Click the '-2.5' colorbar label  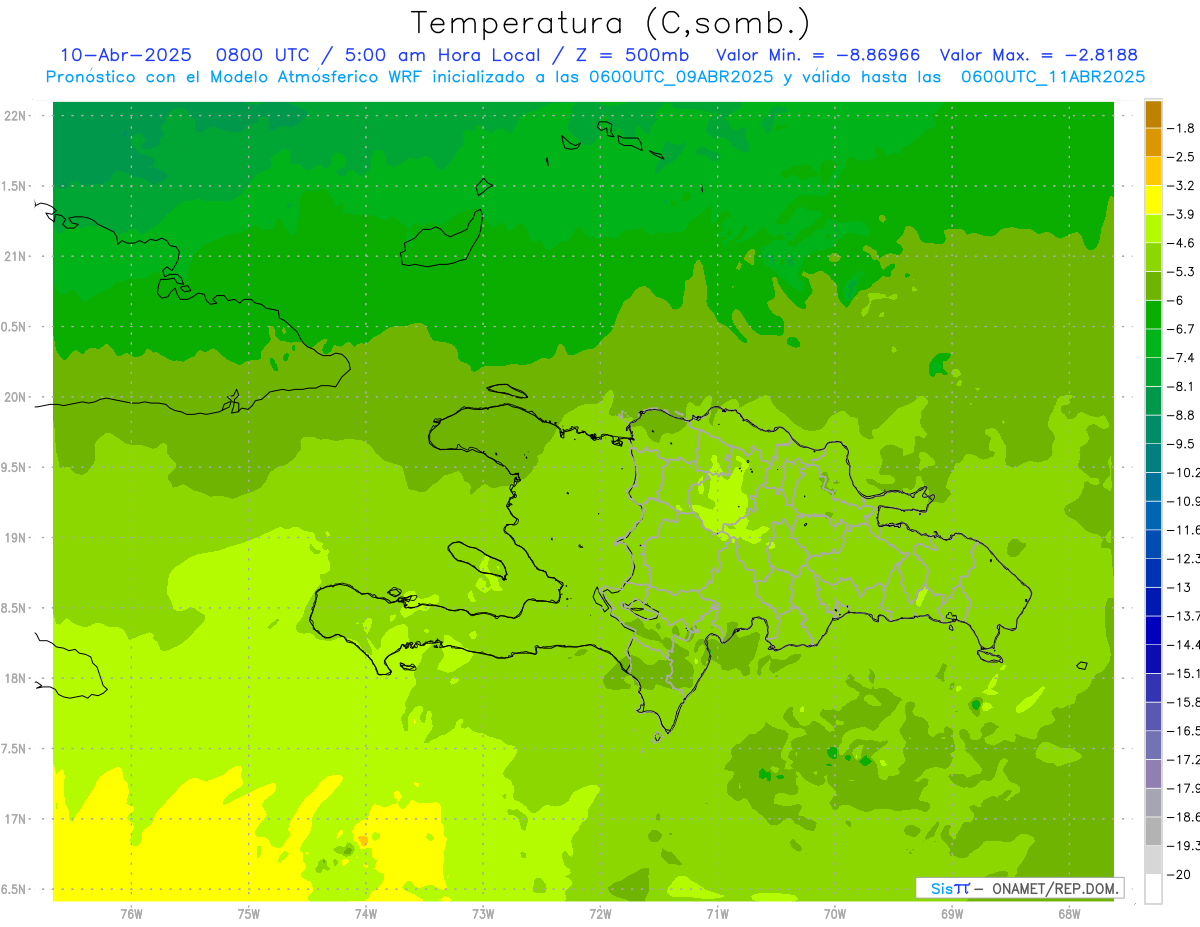pyautogui.click(x=1182, y=157)
